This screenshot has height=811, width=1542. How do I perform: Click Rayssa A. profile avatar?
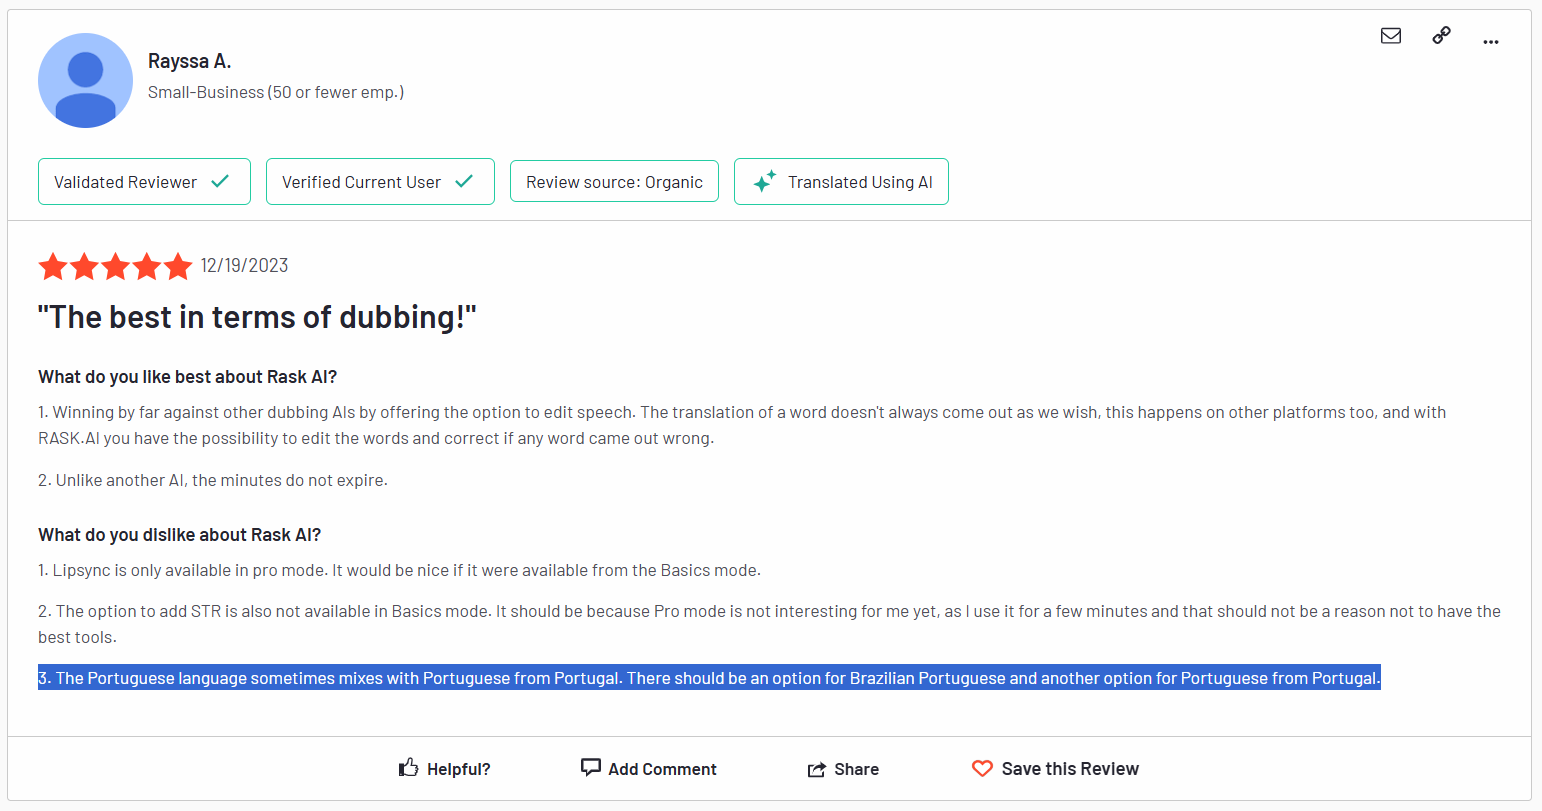coord(85,81)
